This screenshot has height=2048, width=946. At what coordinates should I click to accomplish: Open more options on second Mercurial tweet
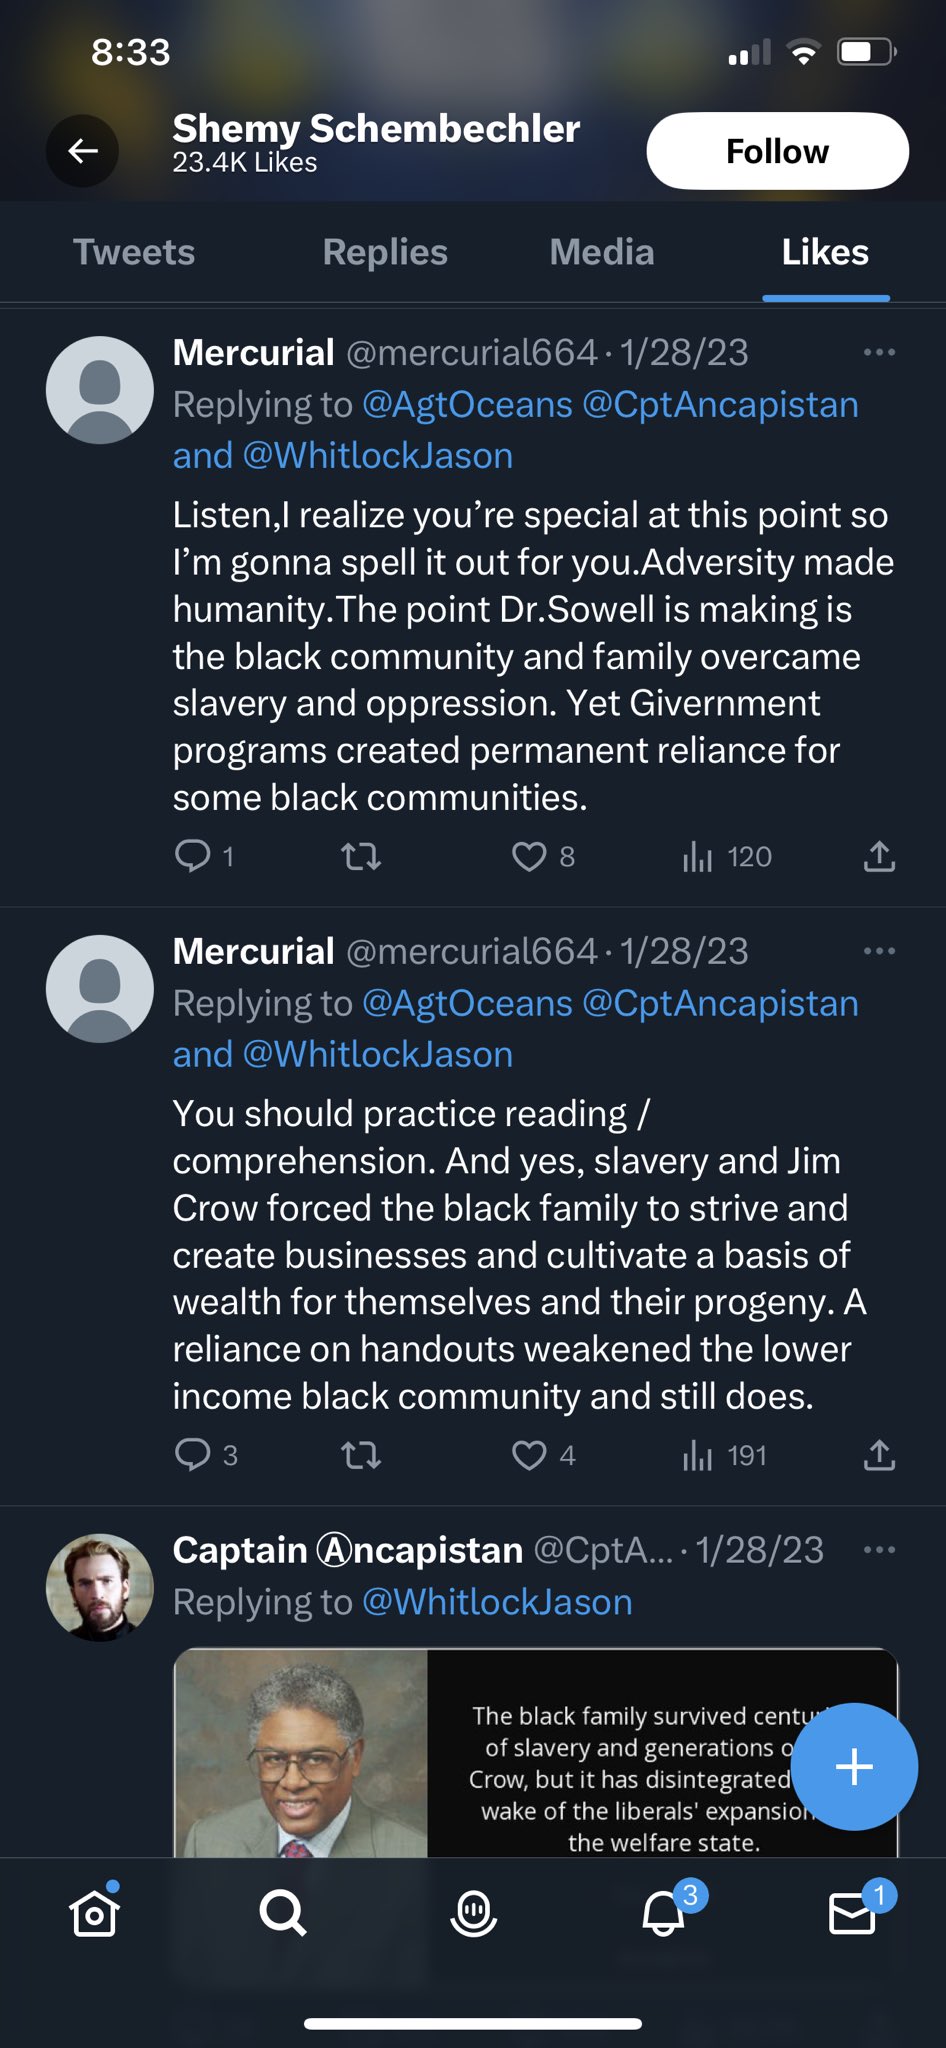tap(879, 951)
